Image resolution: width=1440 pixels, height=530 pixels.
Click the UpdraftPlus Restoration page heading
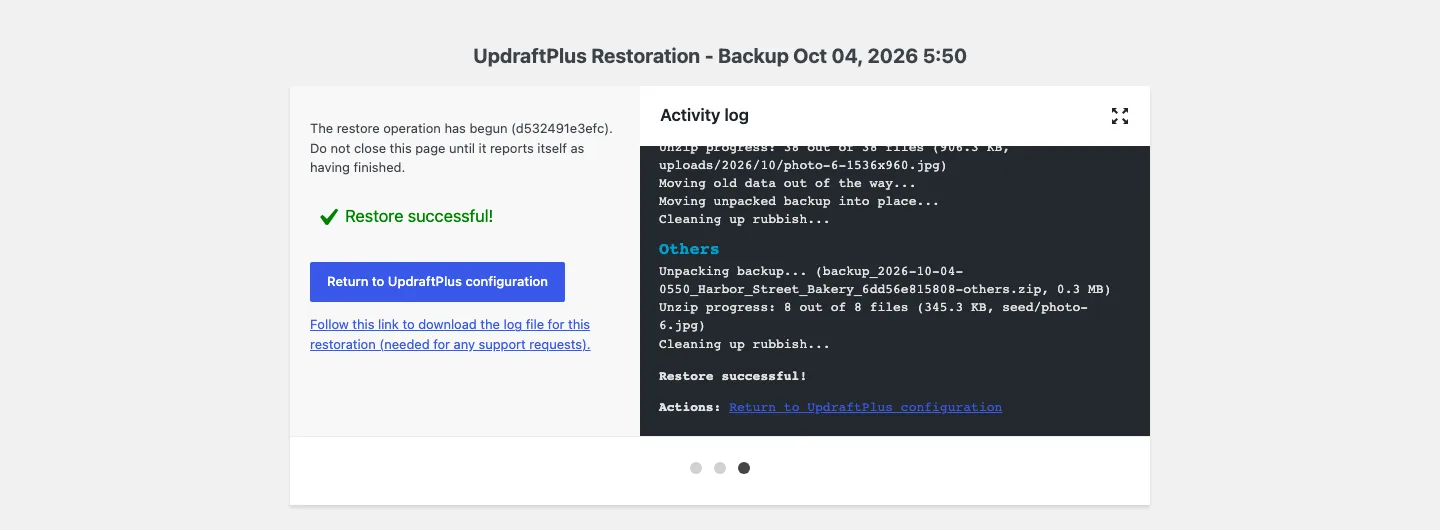point(720,56)
